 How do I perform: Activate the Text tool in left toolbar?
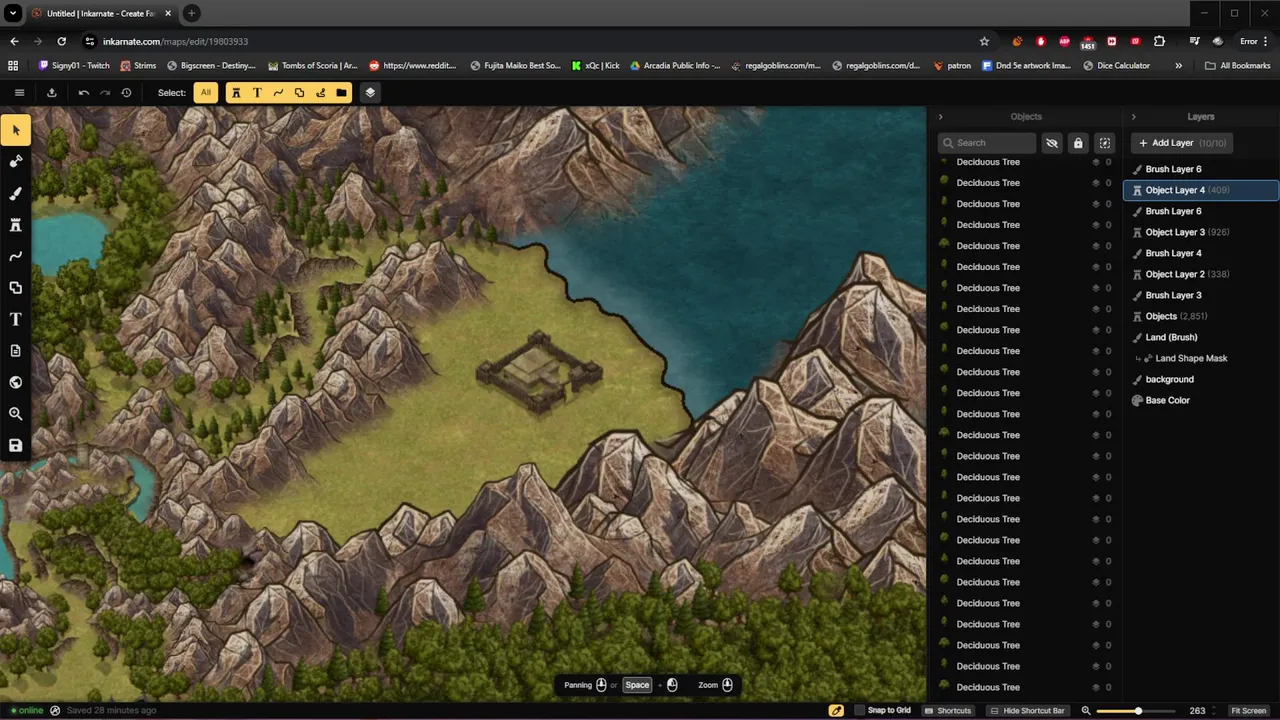(x=15, y=319)
